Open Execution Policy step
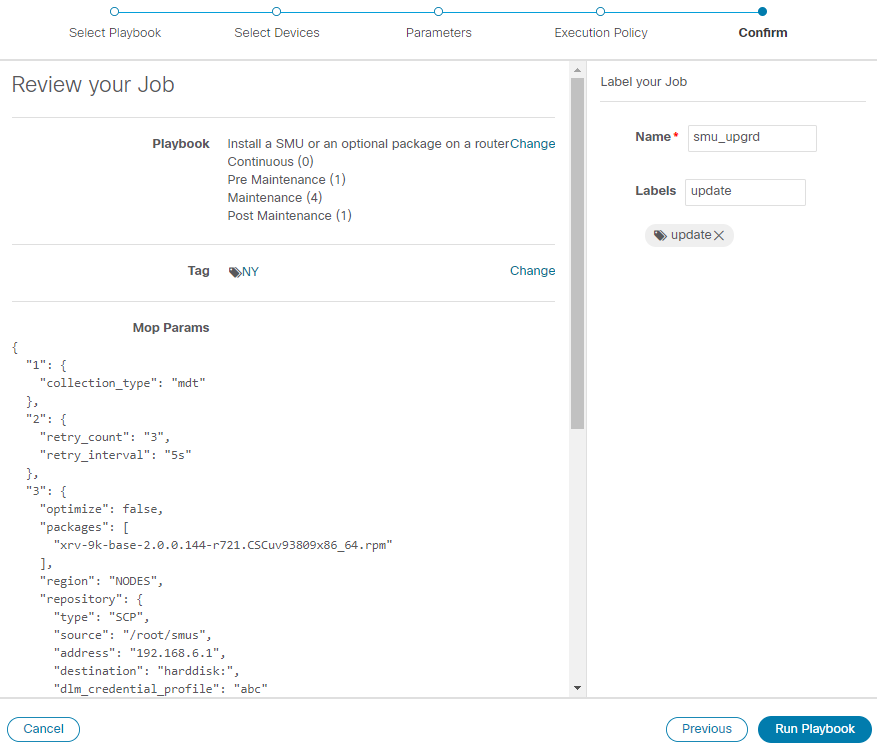This screenshot has width=877, height=751. 600,12
